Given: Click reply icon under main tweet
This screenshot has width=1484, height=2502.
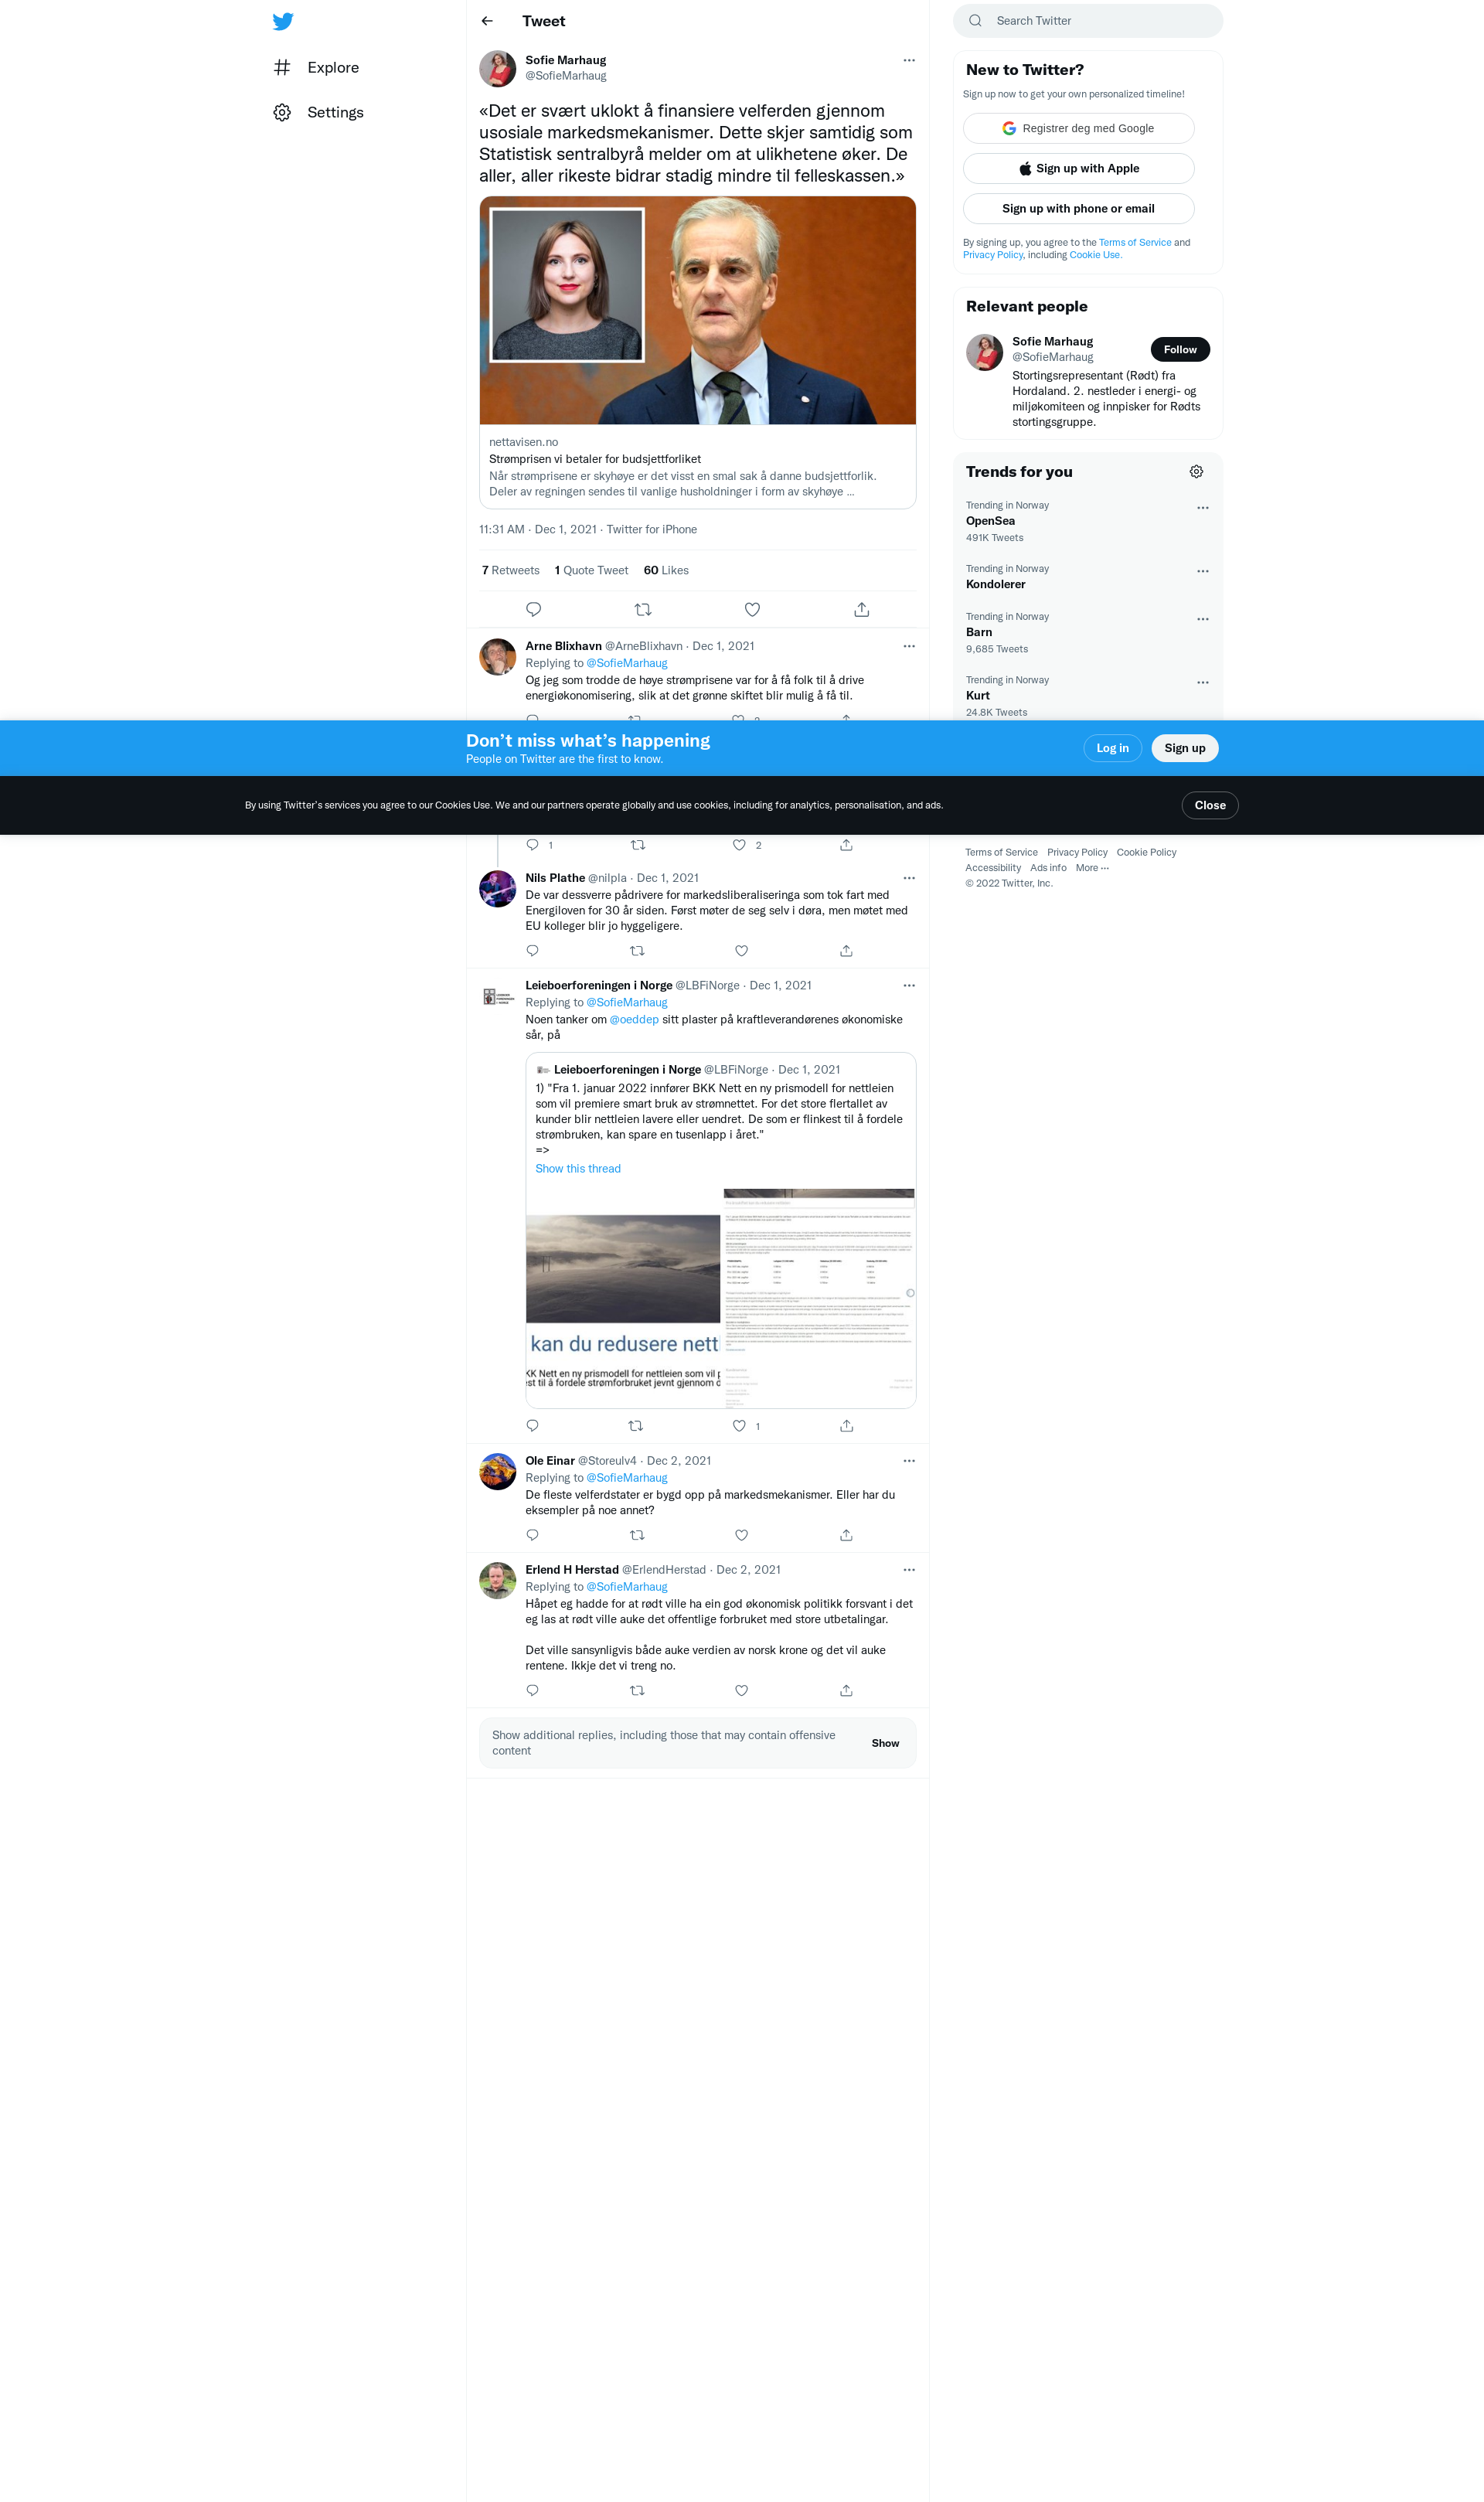Looking at the screenshot, I should 533,609.
